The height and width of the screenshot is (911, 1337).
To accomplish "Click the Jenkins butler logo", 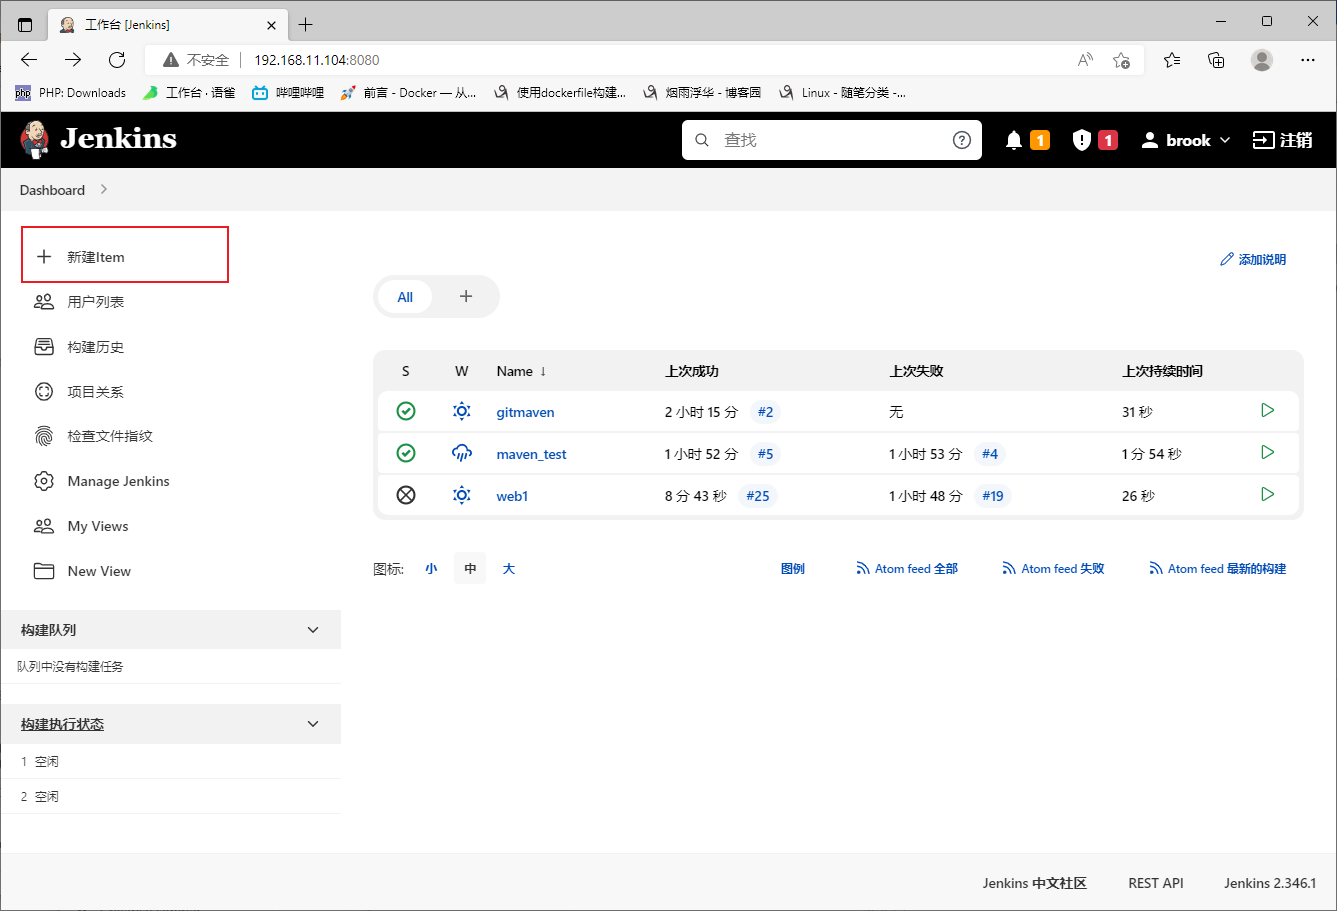I will (x=35, y=139).
